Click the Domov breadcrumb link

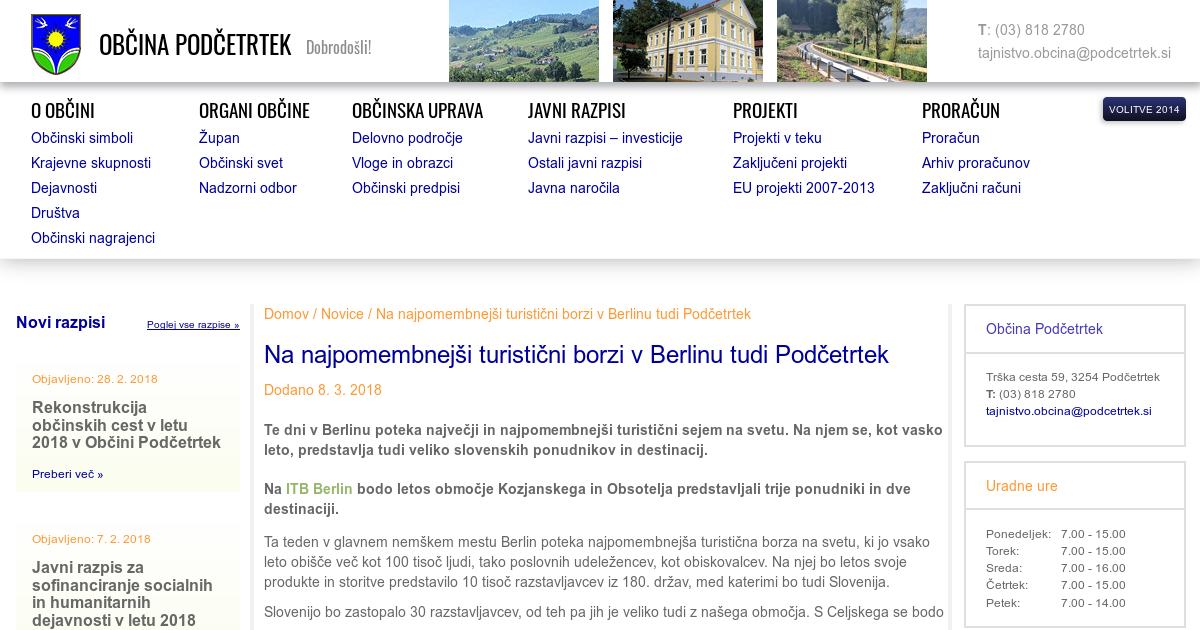[286, 314]
